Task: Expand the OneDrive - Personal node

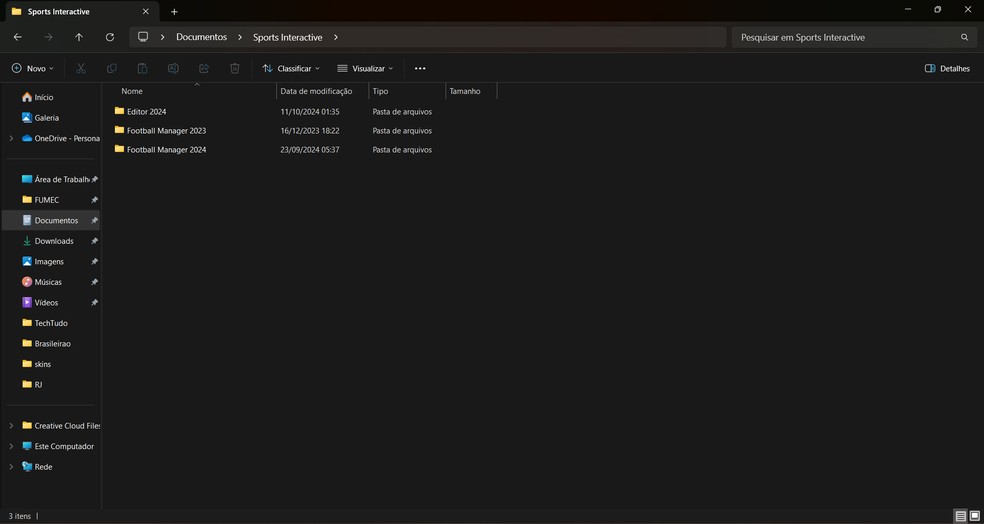Action: (11, 138)
